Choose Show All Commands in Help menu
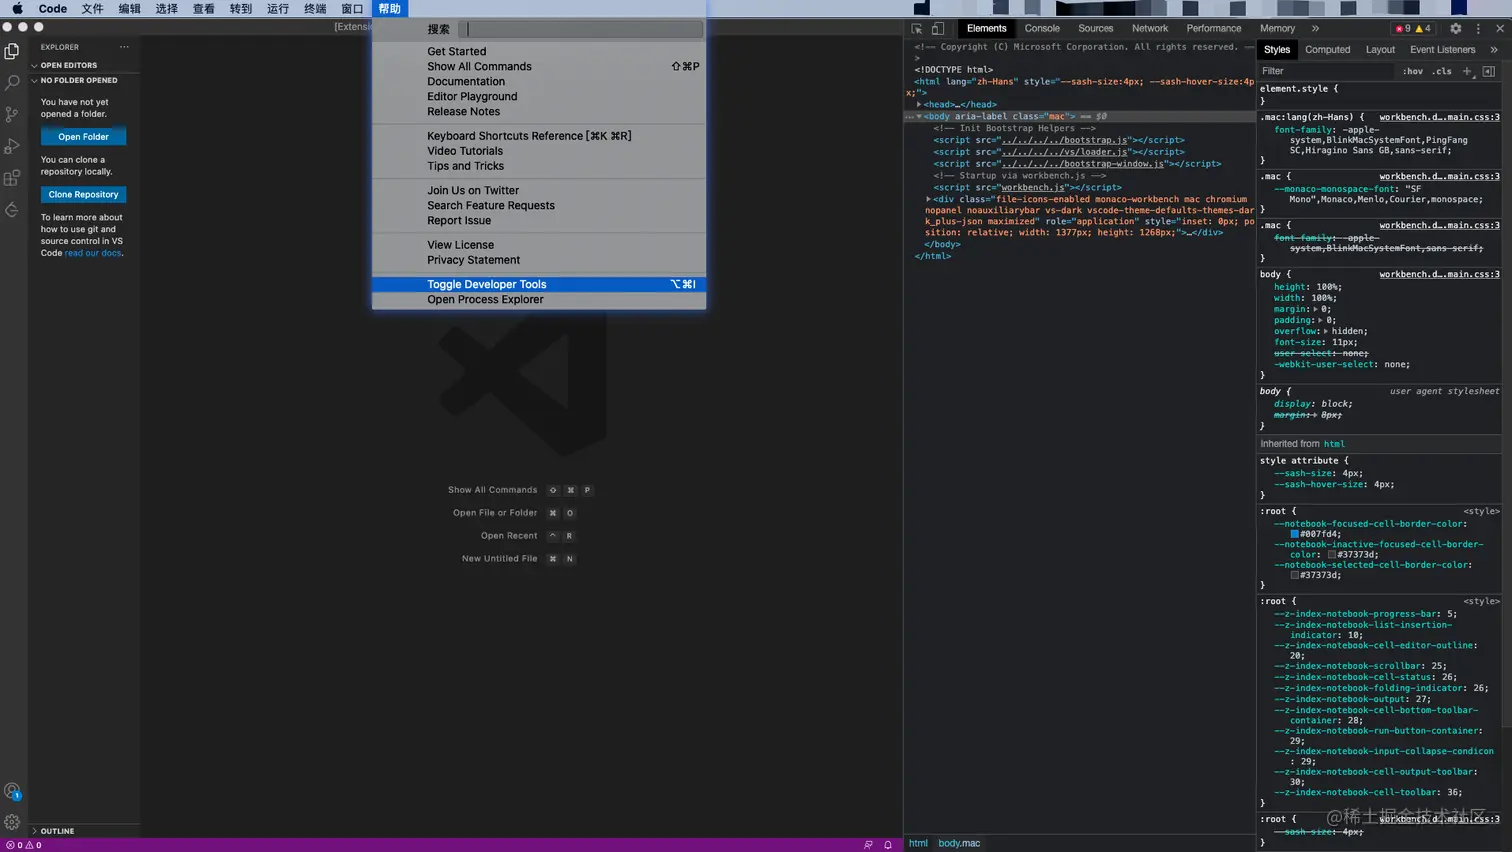Viewport: 1512px width, 852px height. tap(539, 66)
